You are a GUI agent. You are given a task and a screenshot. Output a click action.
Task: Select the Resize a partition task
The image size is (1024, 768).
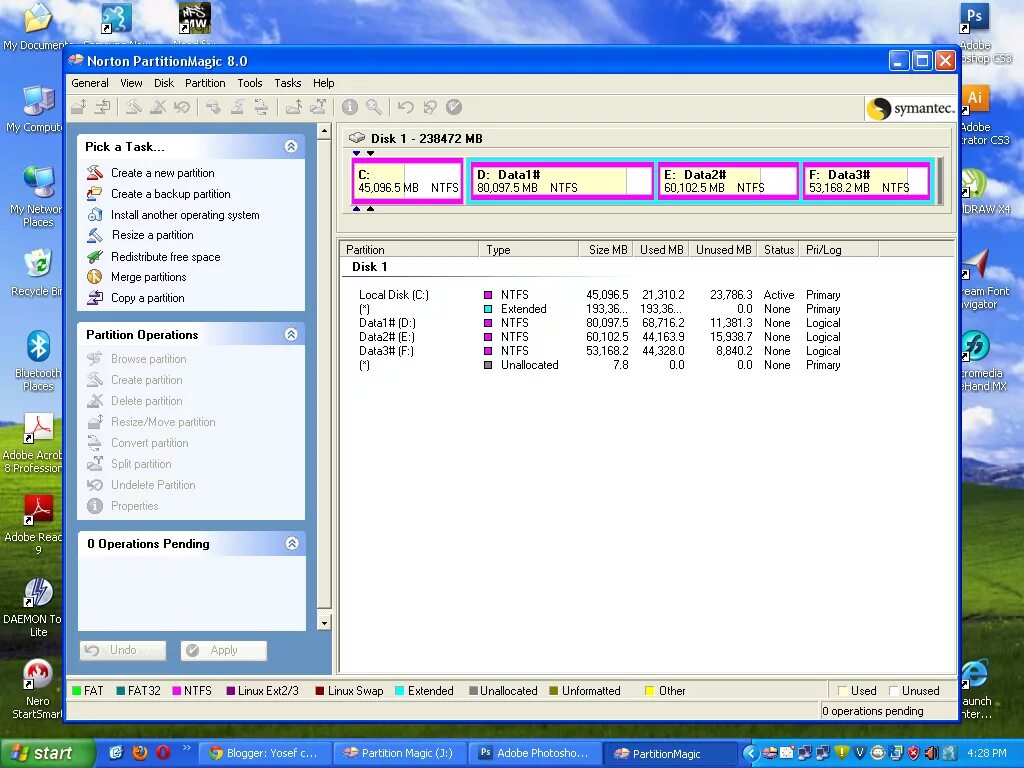(x=152, y=235)
